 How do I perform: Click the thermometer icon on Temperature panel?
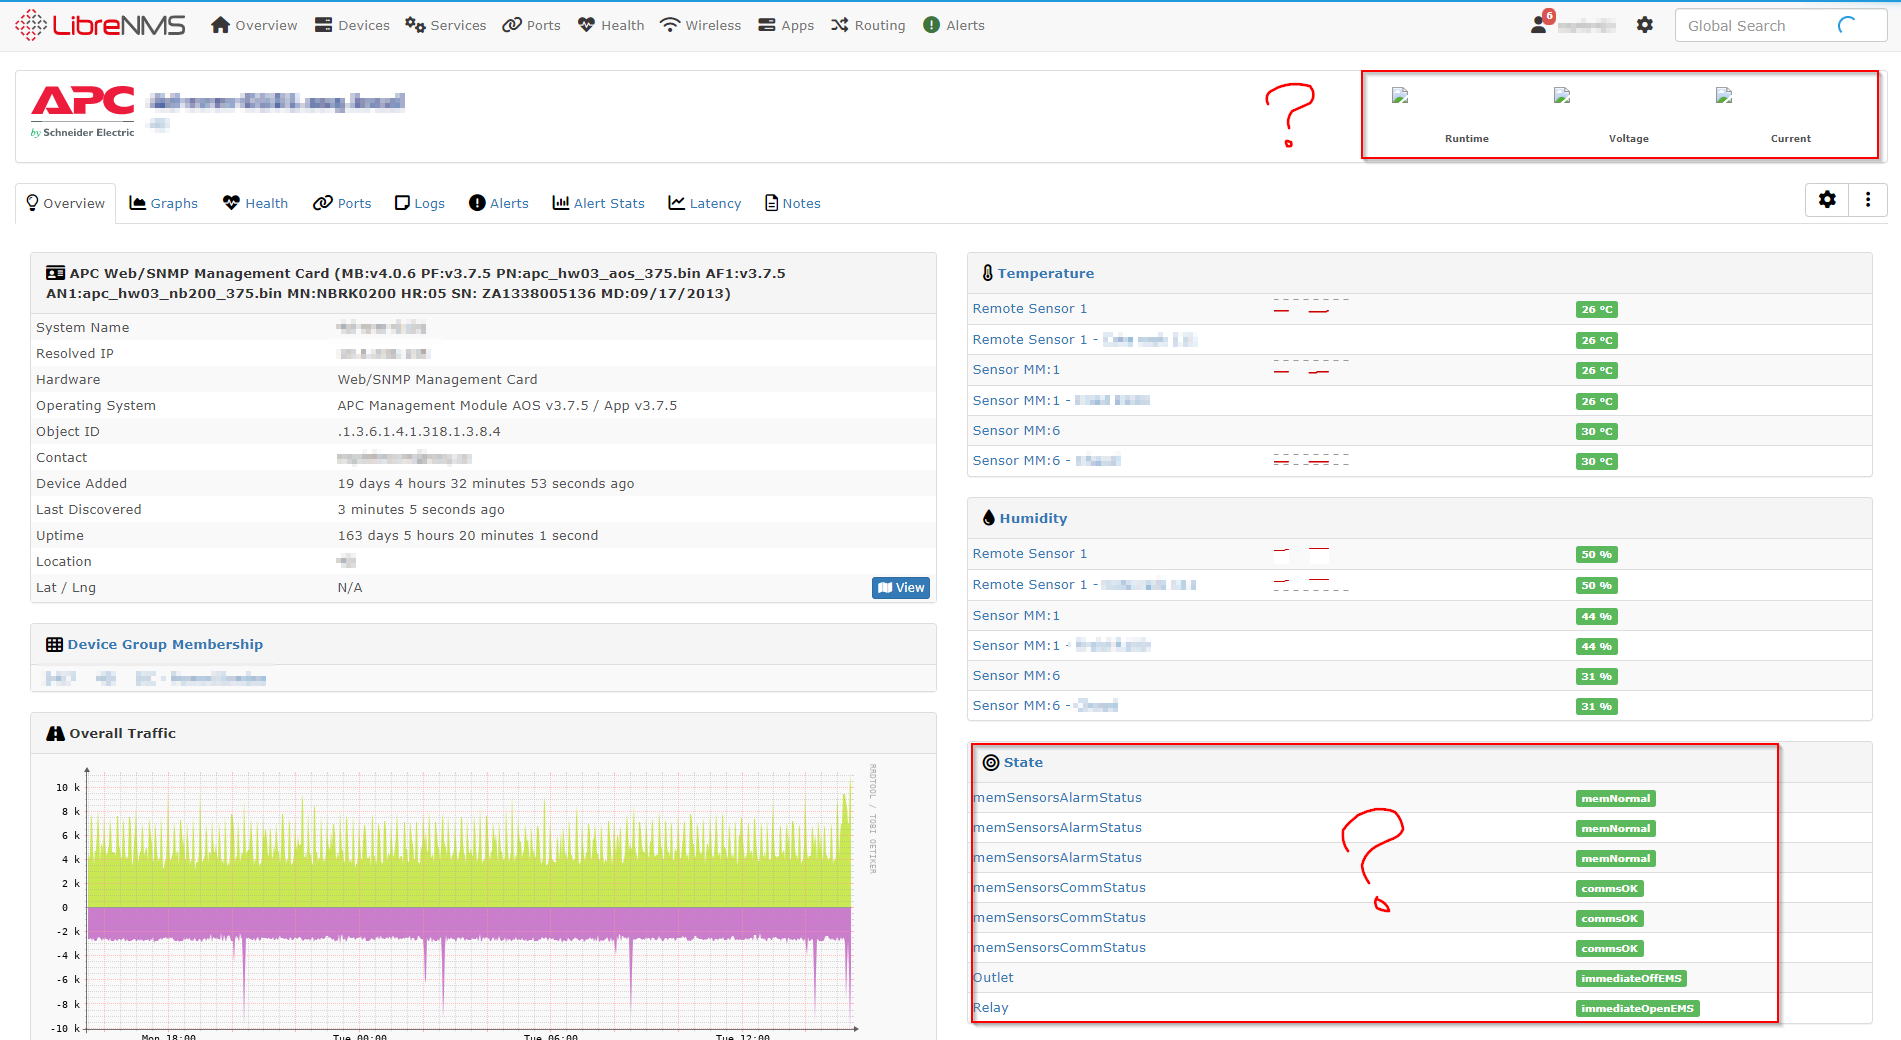click(988, 272)
